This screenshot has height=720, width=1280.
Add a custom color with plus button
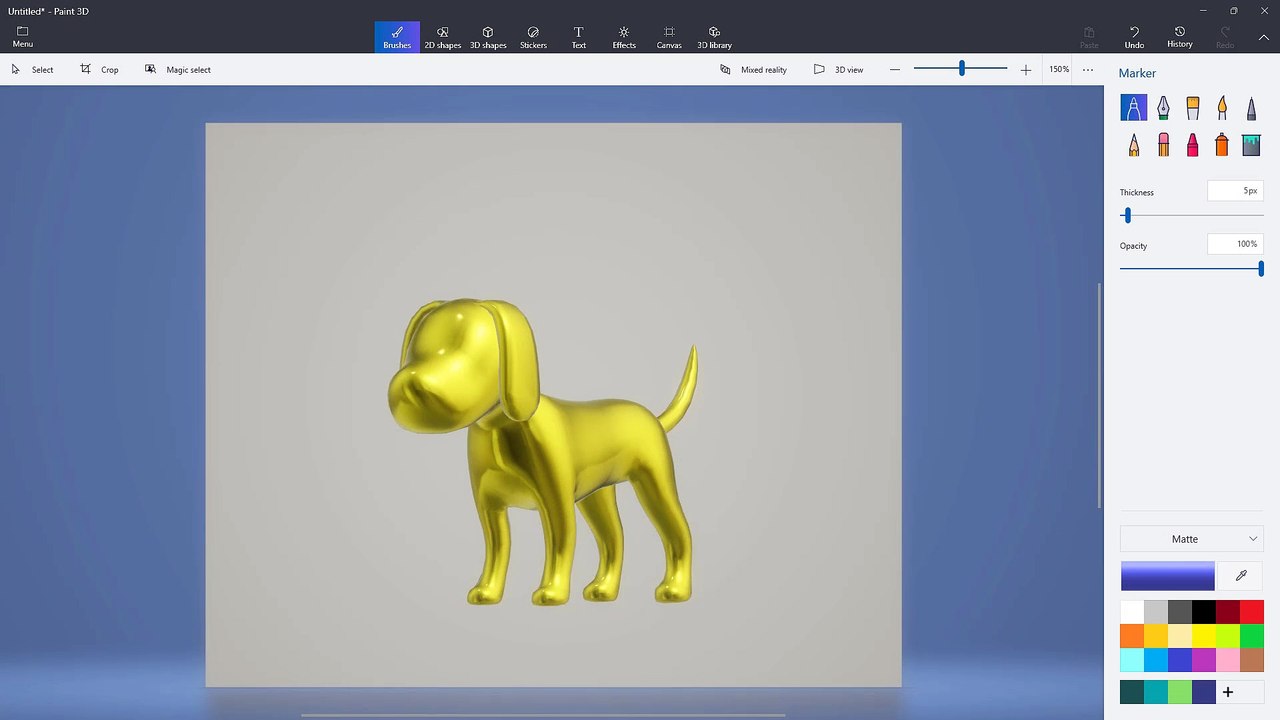pyautogui.click(x=1228, y=692)
